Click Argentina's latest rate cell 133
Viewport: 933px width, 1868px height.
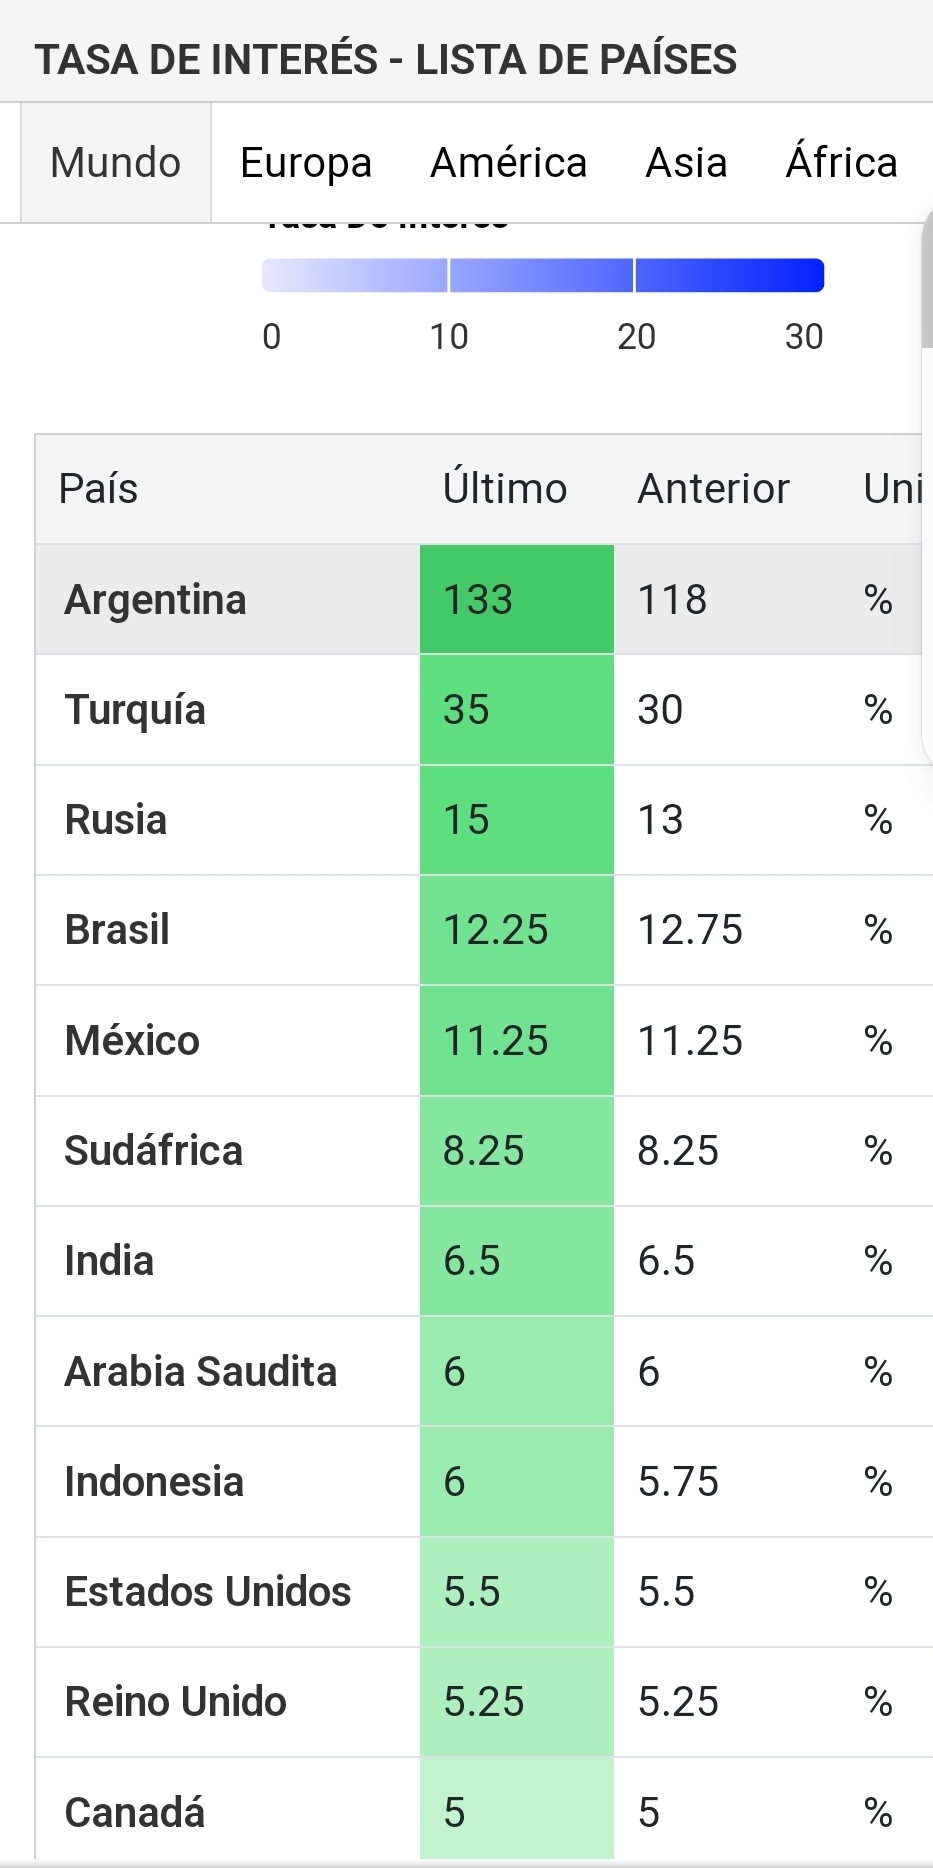(x=516, y=600)
